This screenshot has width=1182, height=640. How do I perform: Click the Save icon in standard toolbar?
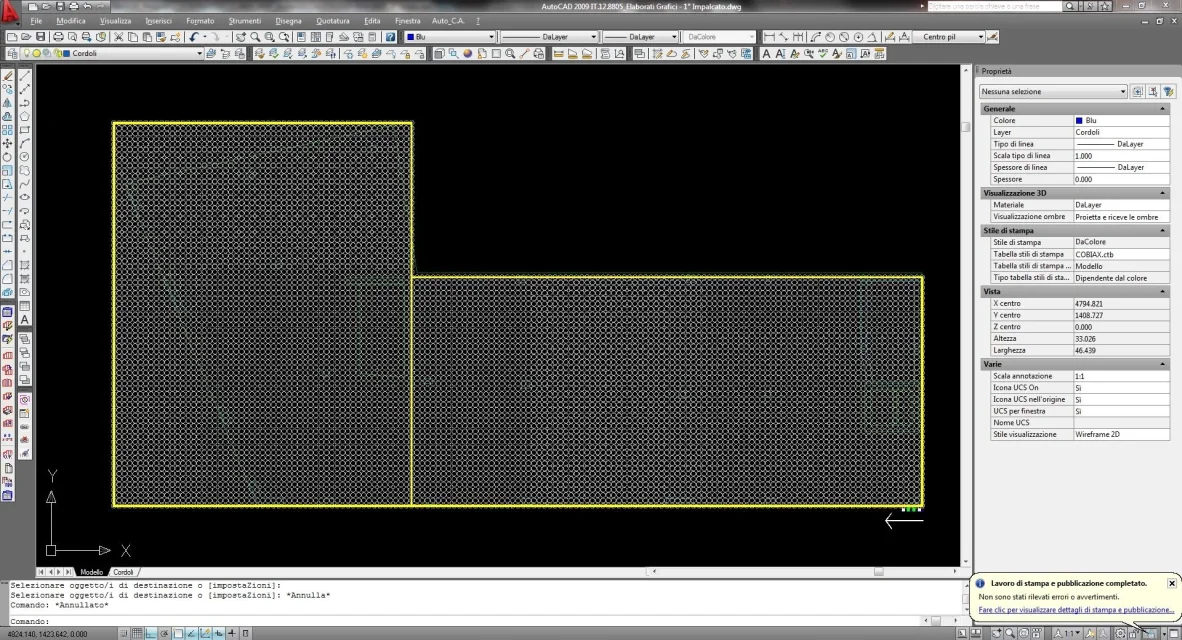[40, 36]
